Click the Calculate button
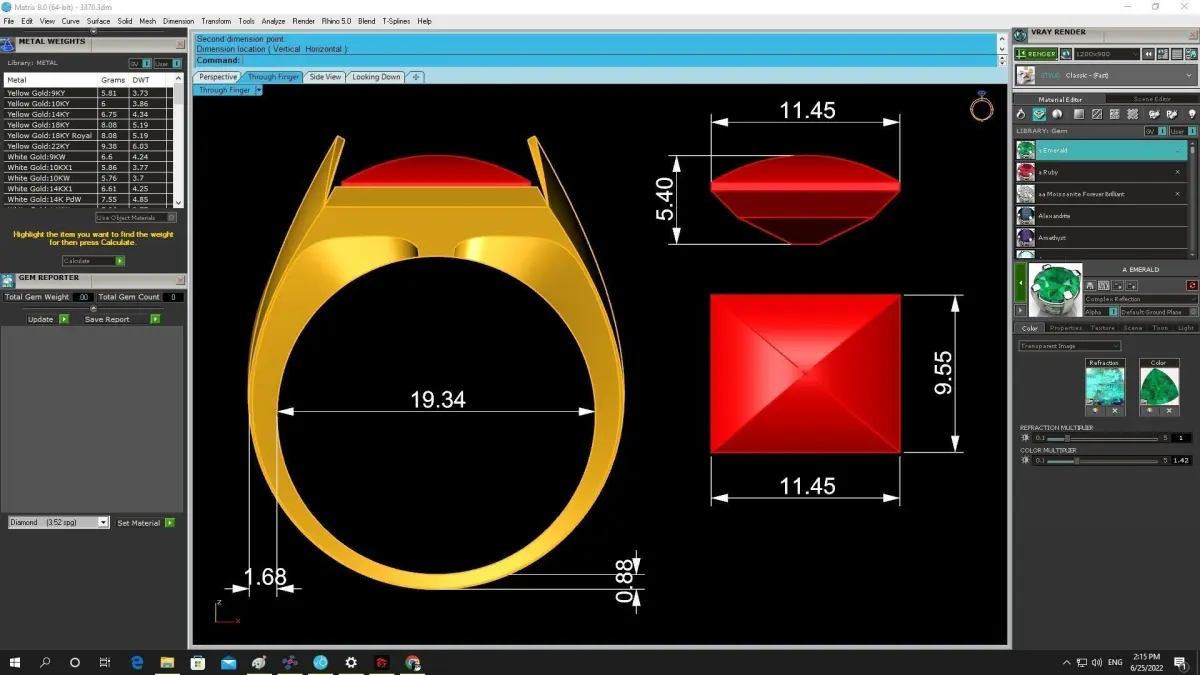1200x675 pixels. pyautogui.click(x=92, y=261)
